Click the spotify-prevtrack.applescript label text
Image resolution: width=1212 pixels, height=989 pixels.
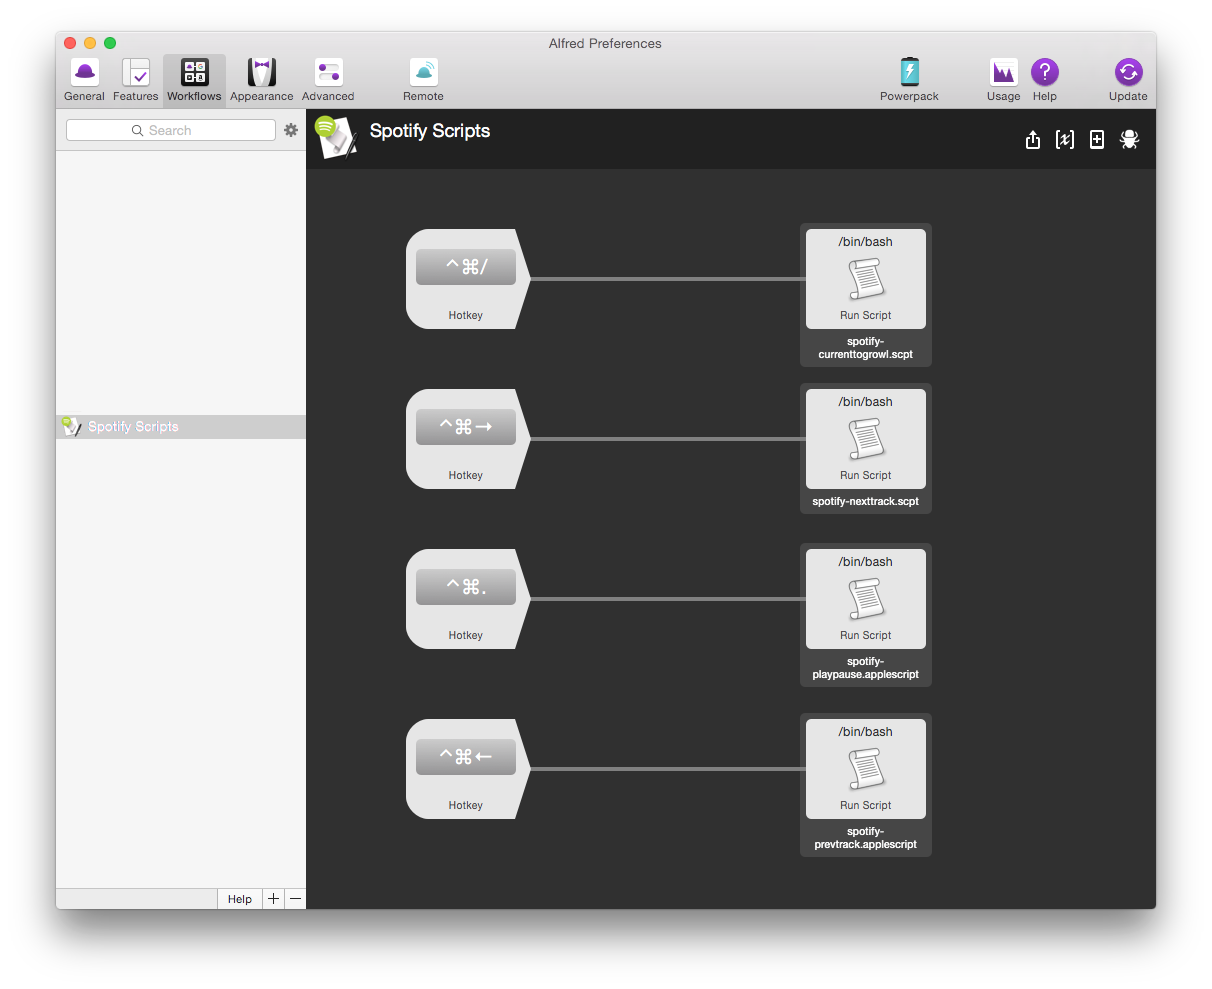coord(866,838)
